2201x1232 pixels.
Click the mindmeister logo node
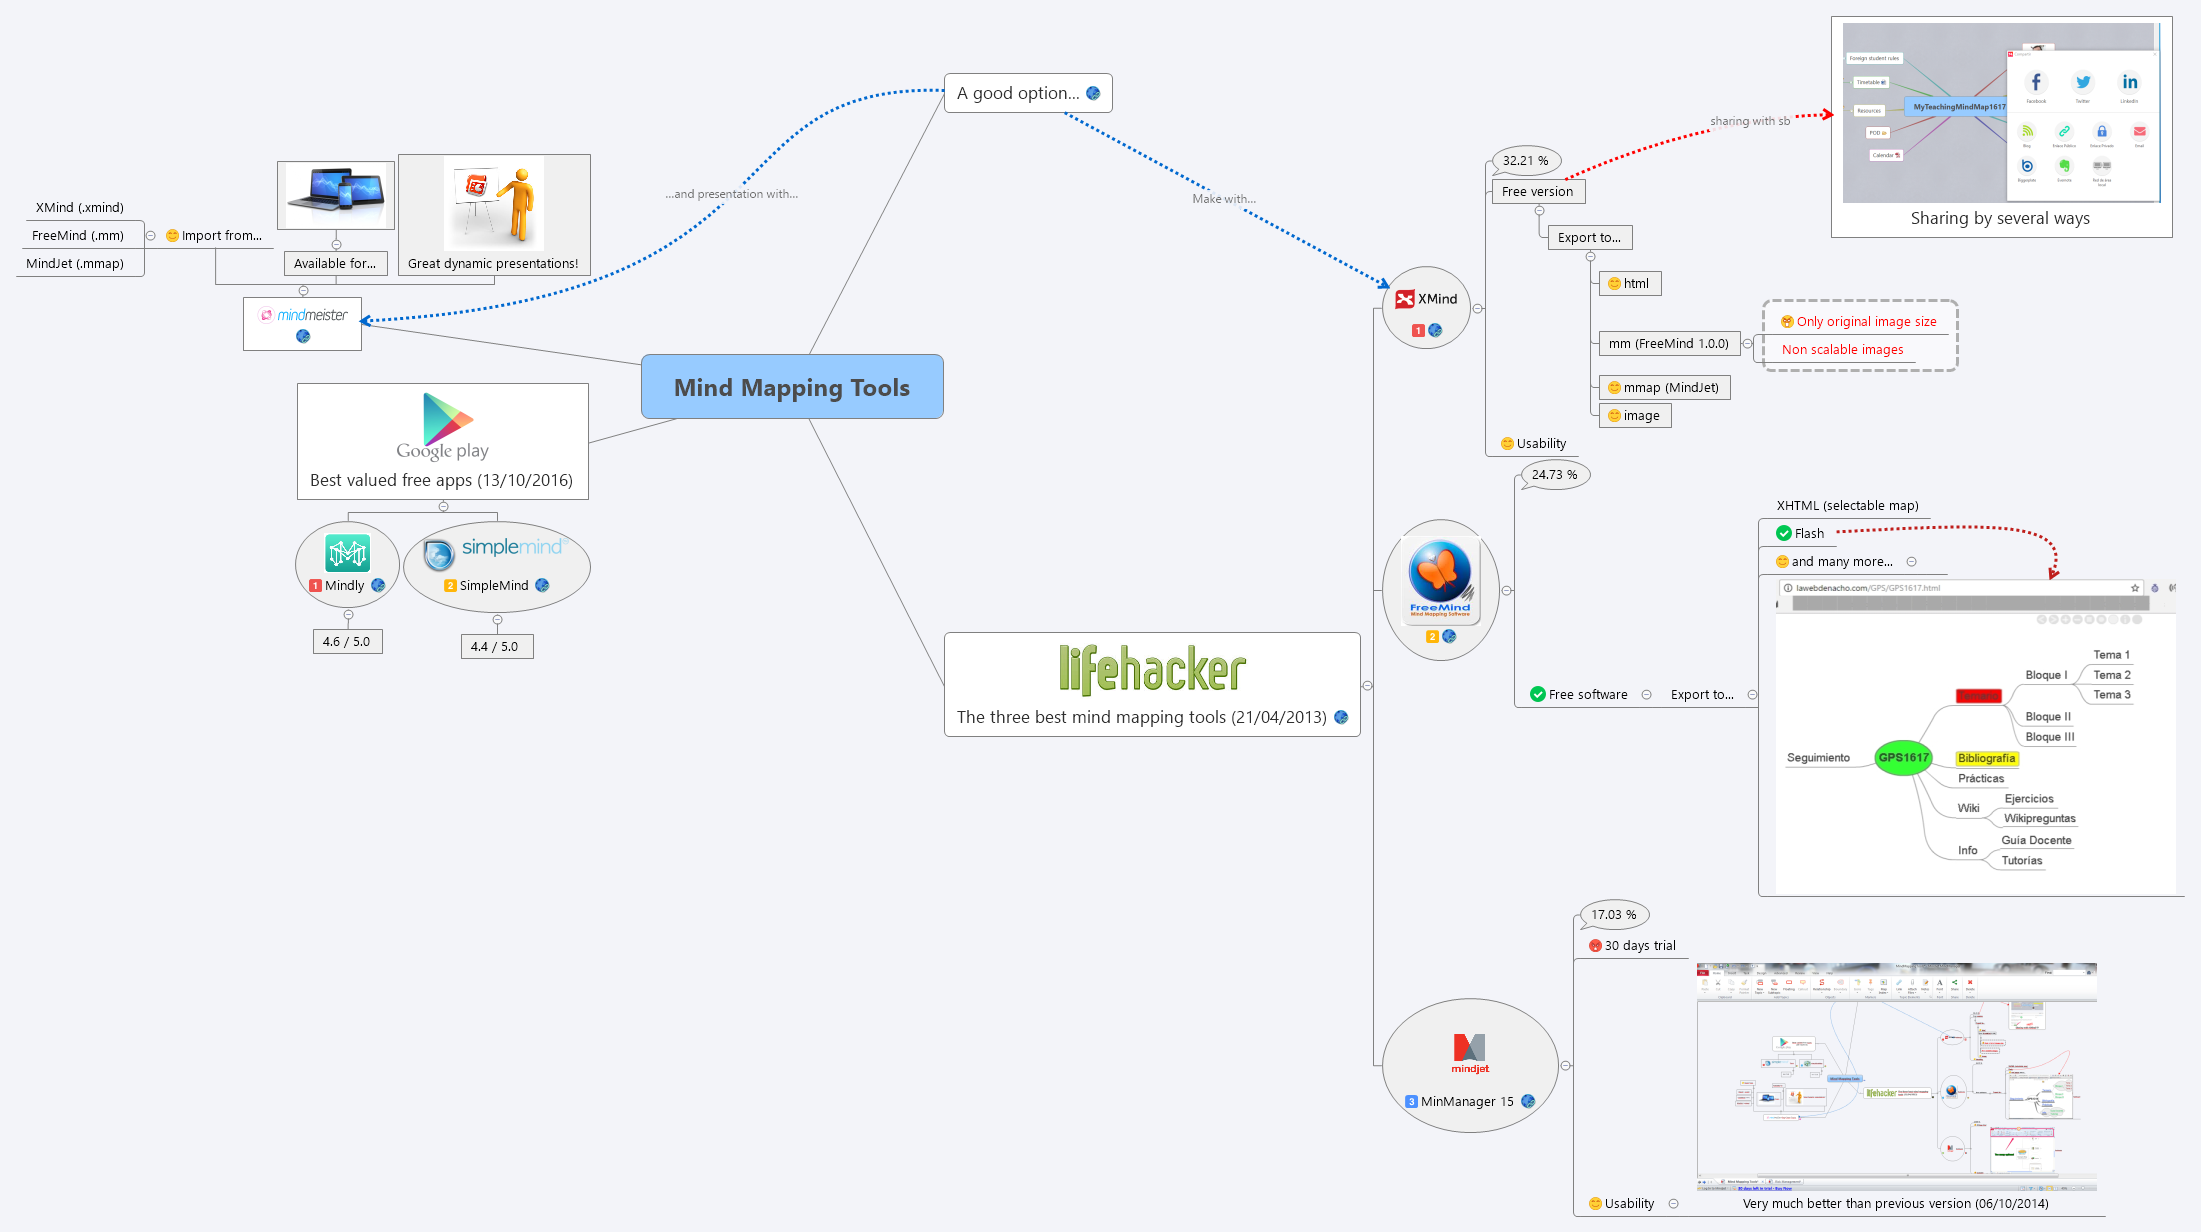coord(303,314)
